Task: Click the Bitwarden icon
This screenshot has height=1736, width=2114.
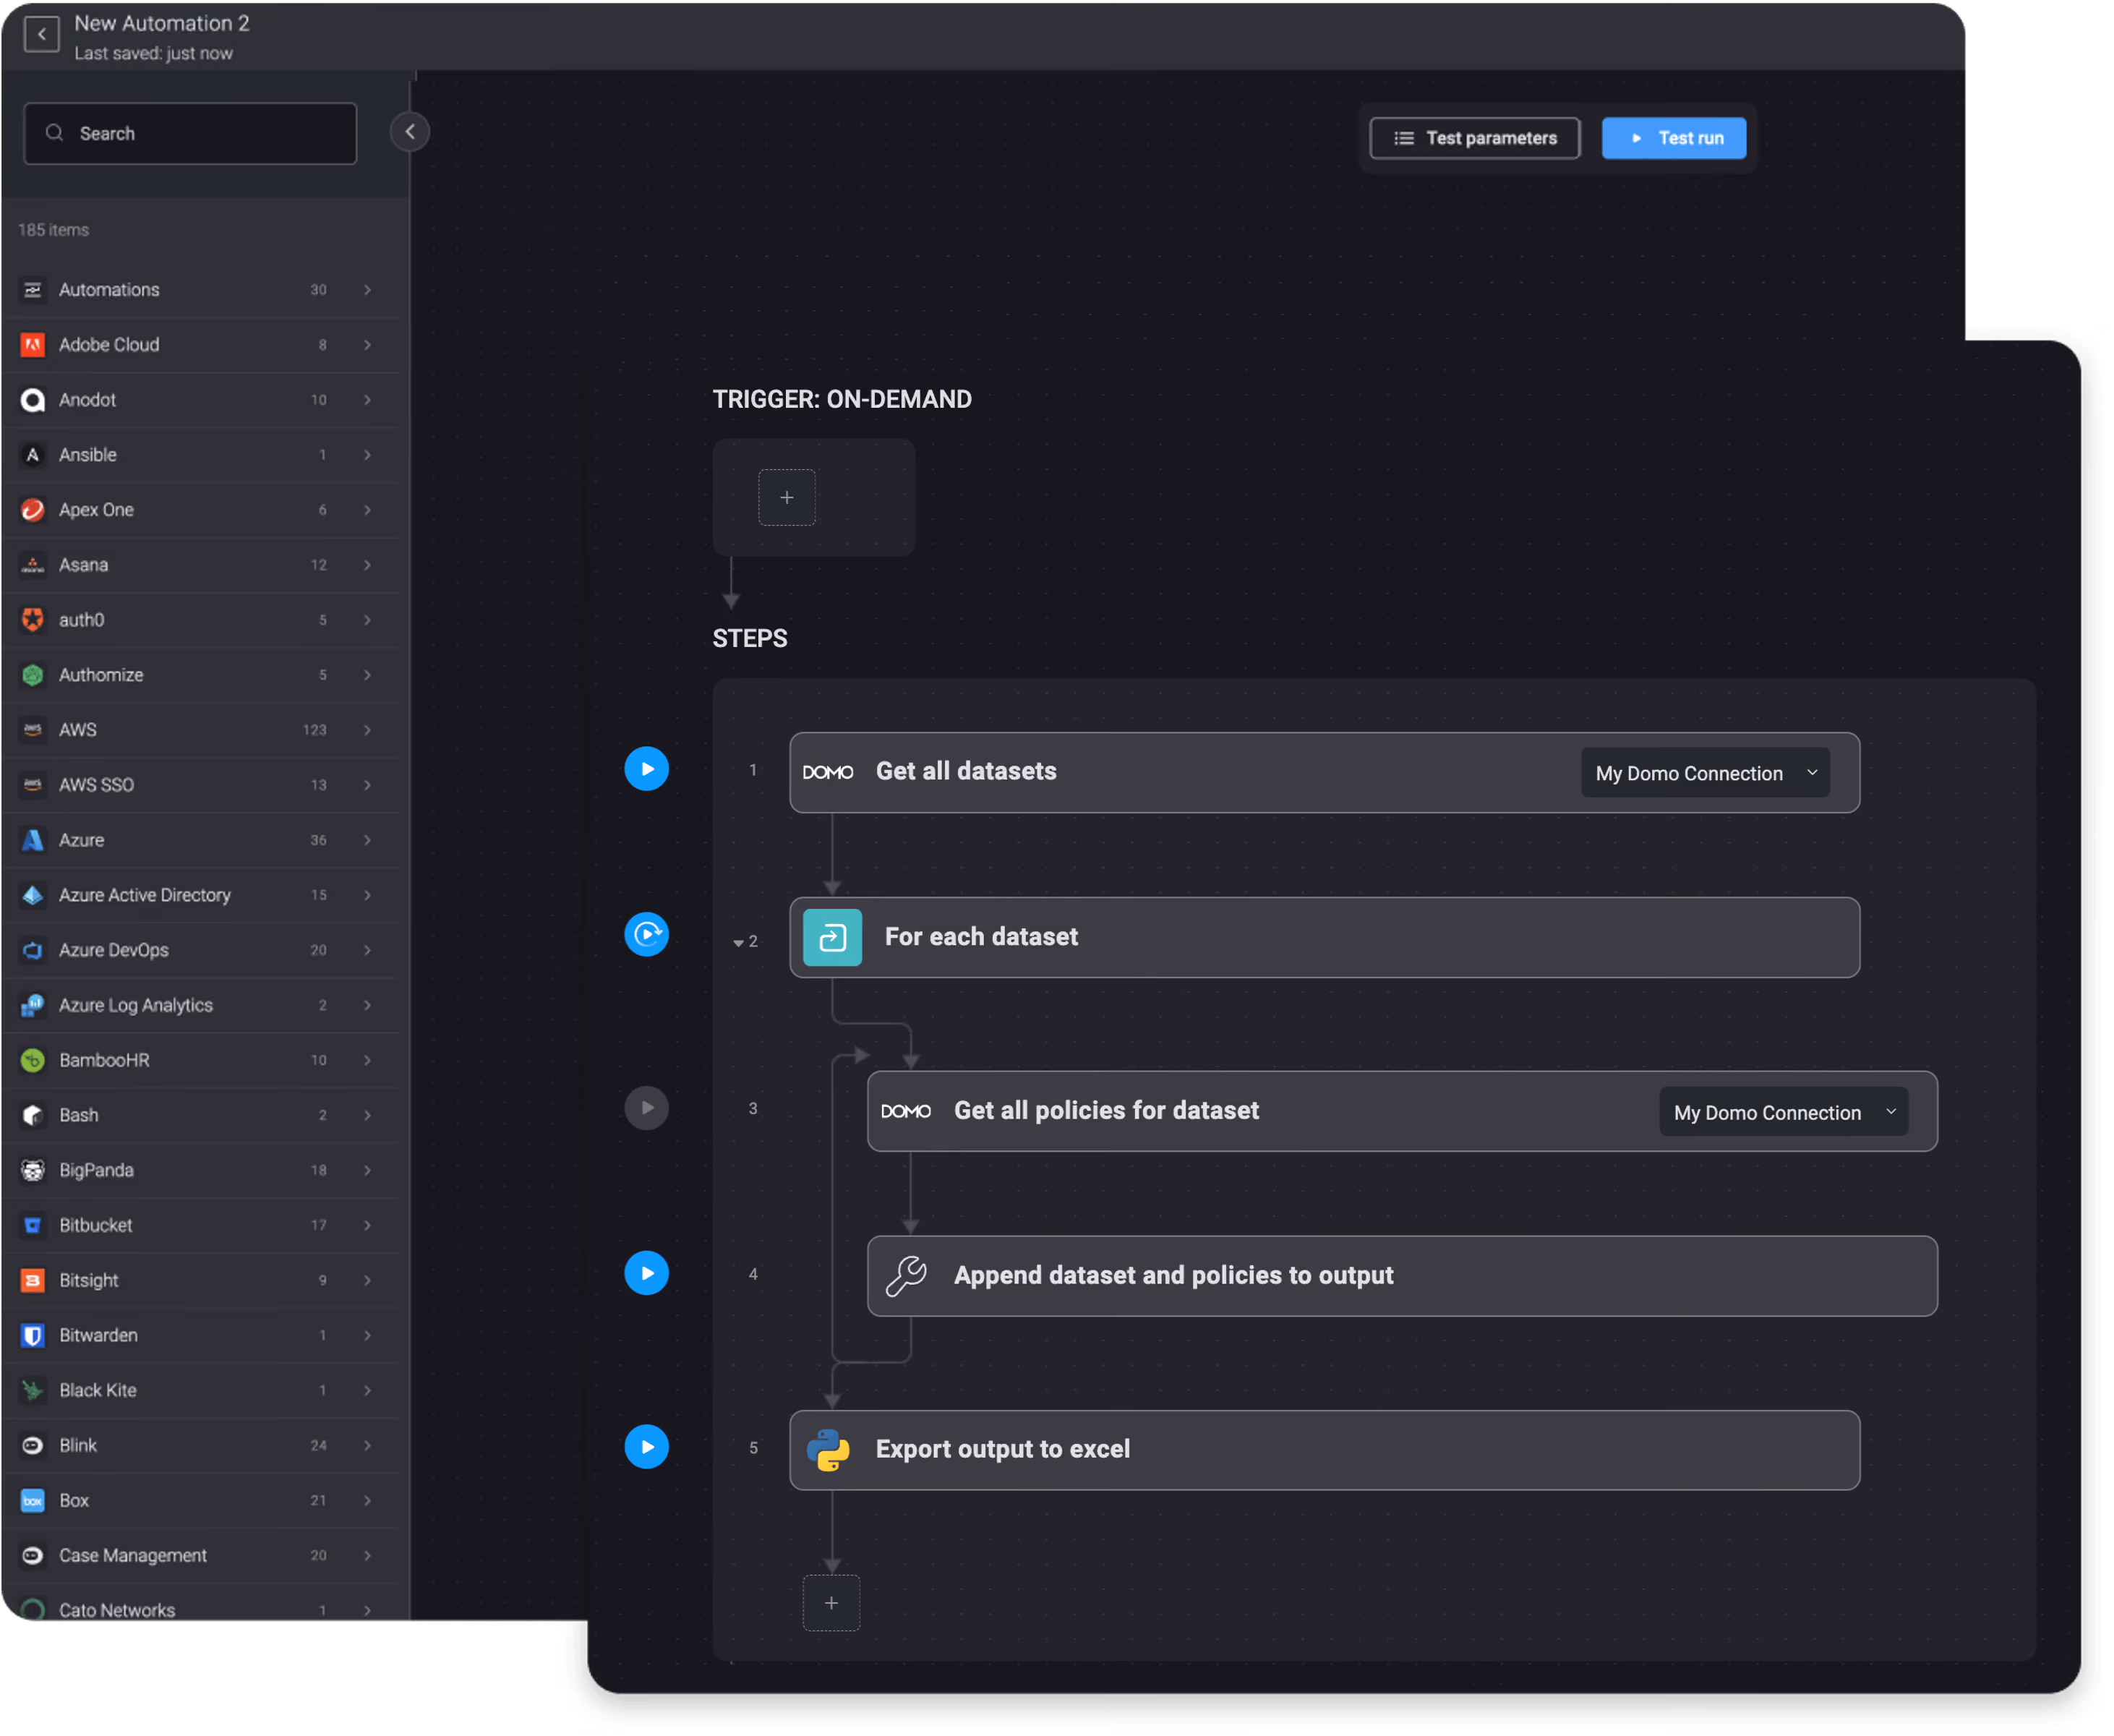Action: point(33,1335)
